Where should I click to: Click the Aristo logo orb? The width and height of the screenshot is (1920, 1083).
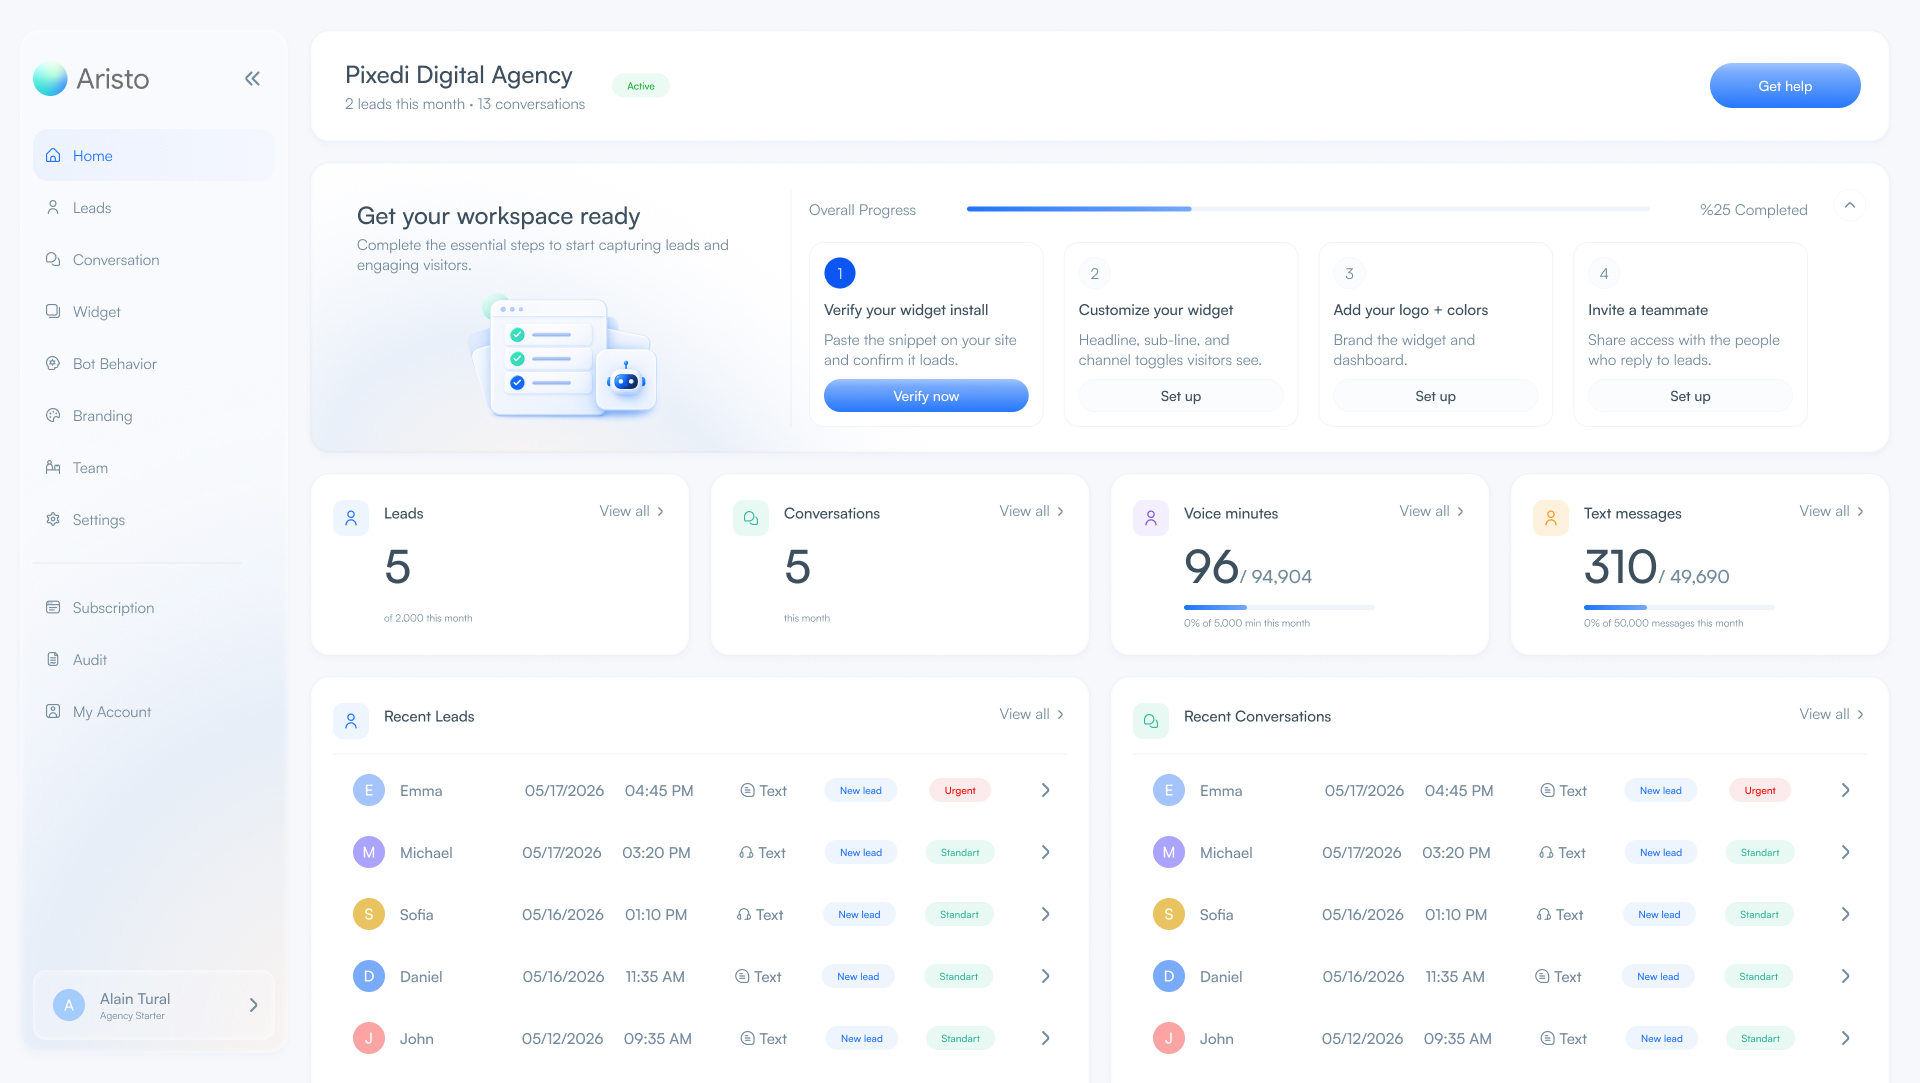tap(50, 79)
